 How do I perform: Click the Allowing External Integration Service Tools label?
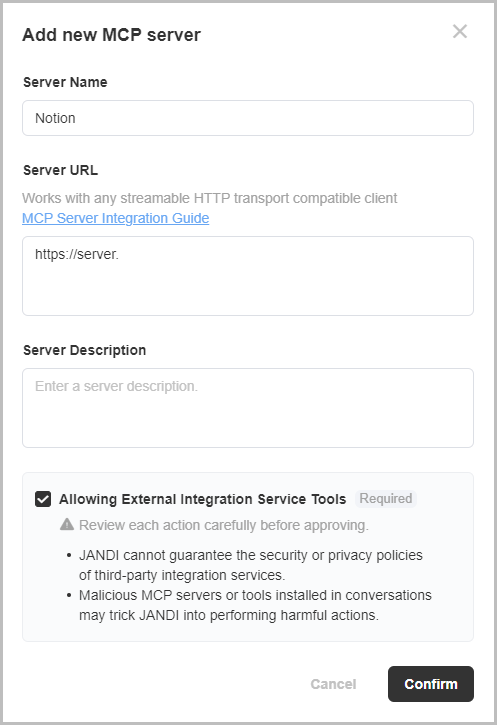[202, 499]
